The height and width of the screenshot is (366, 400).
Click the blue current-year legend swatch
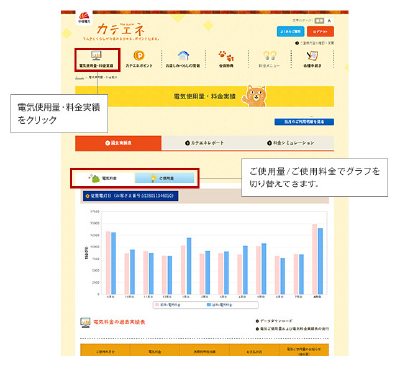click(209, 305)
